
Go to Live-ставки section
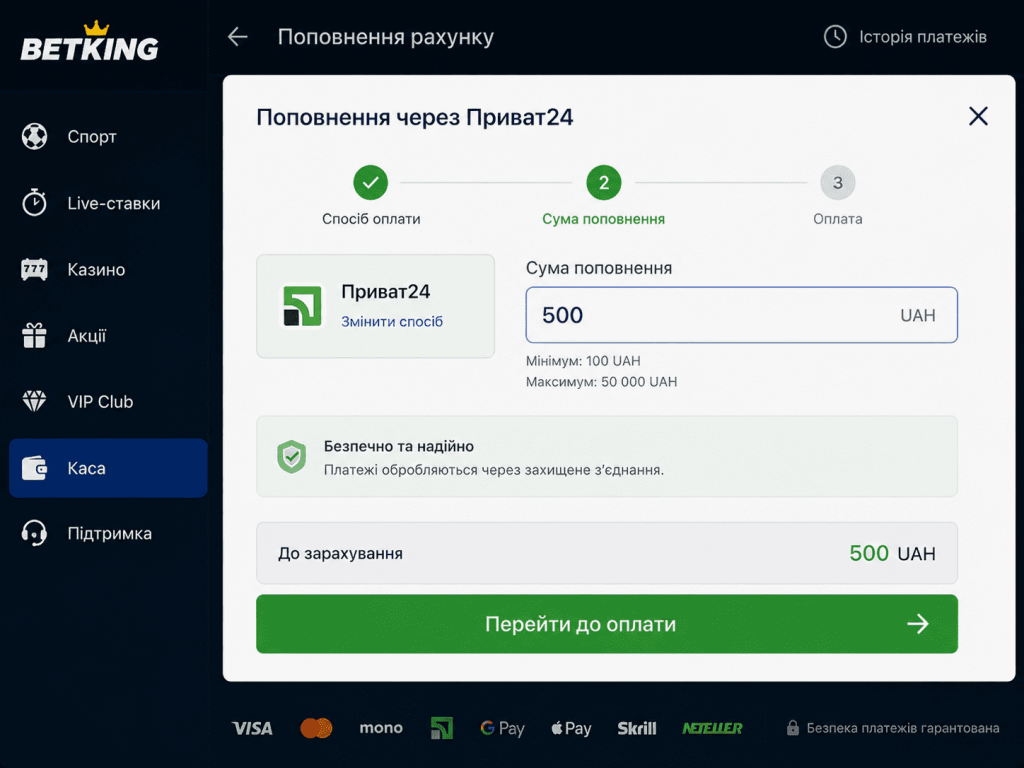click(x=108, y=203)
